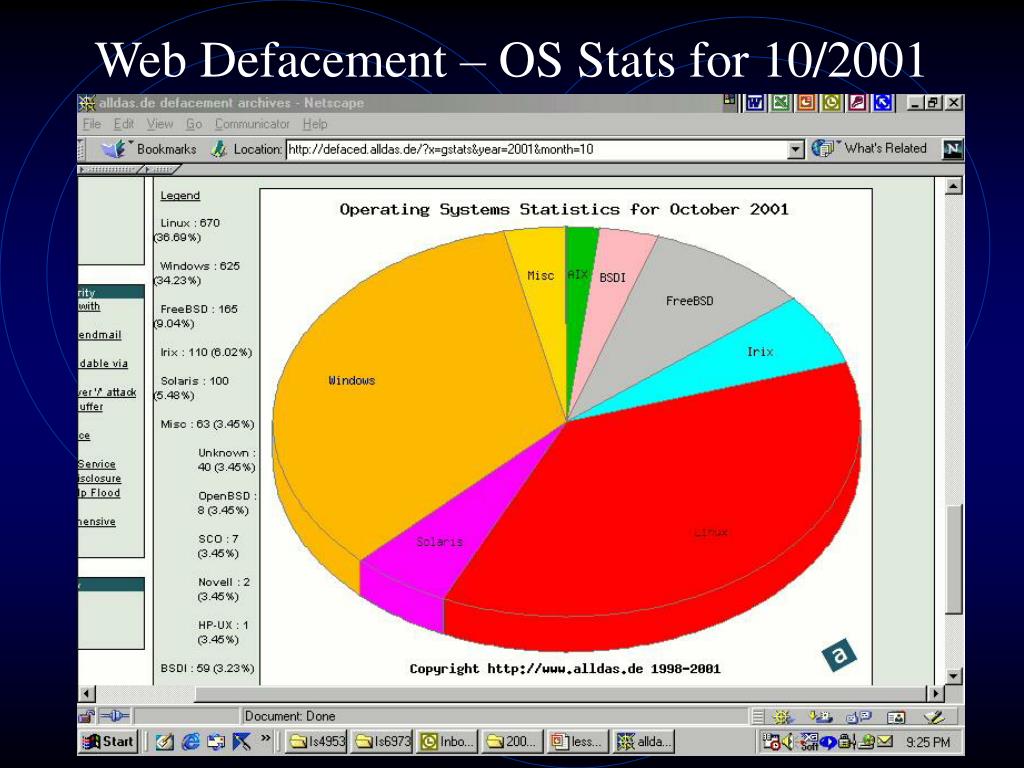This screenshot has width=1024, height=768.
Task: Follow the 'Service' sidebar link
Action: pyautogui.click(x=97, y=464)
